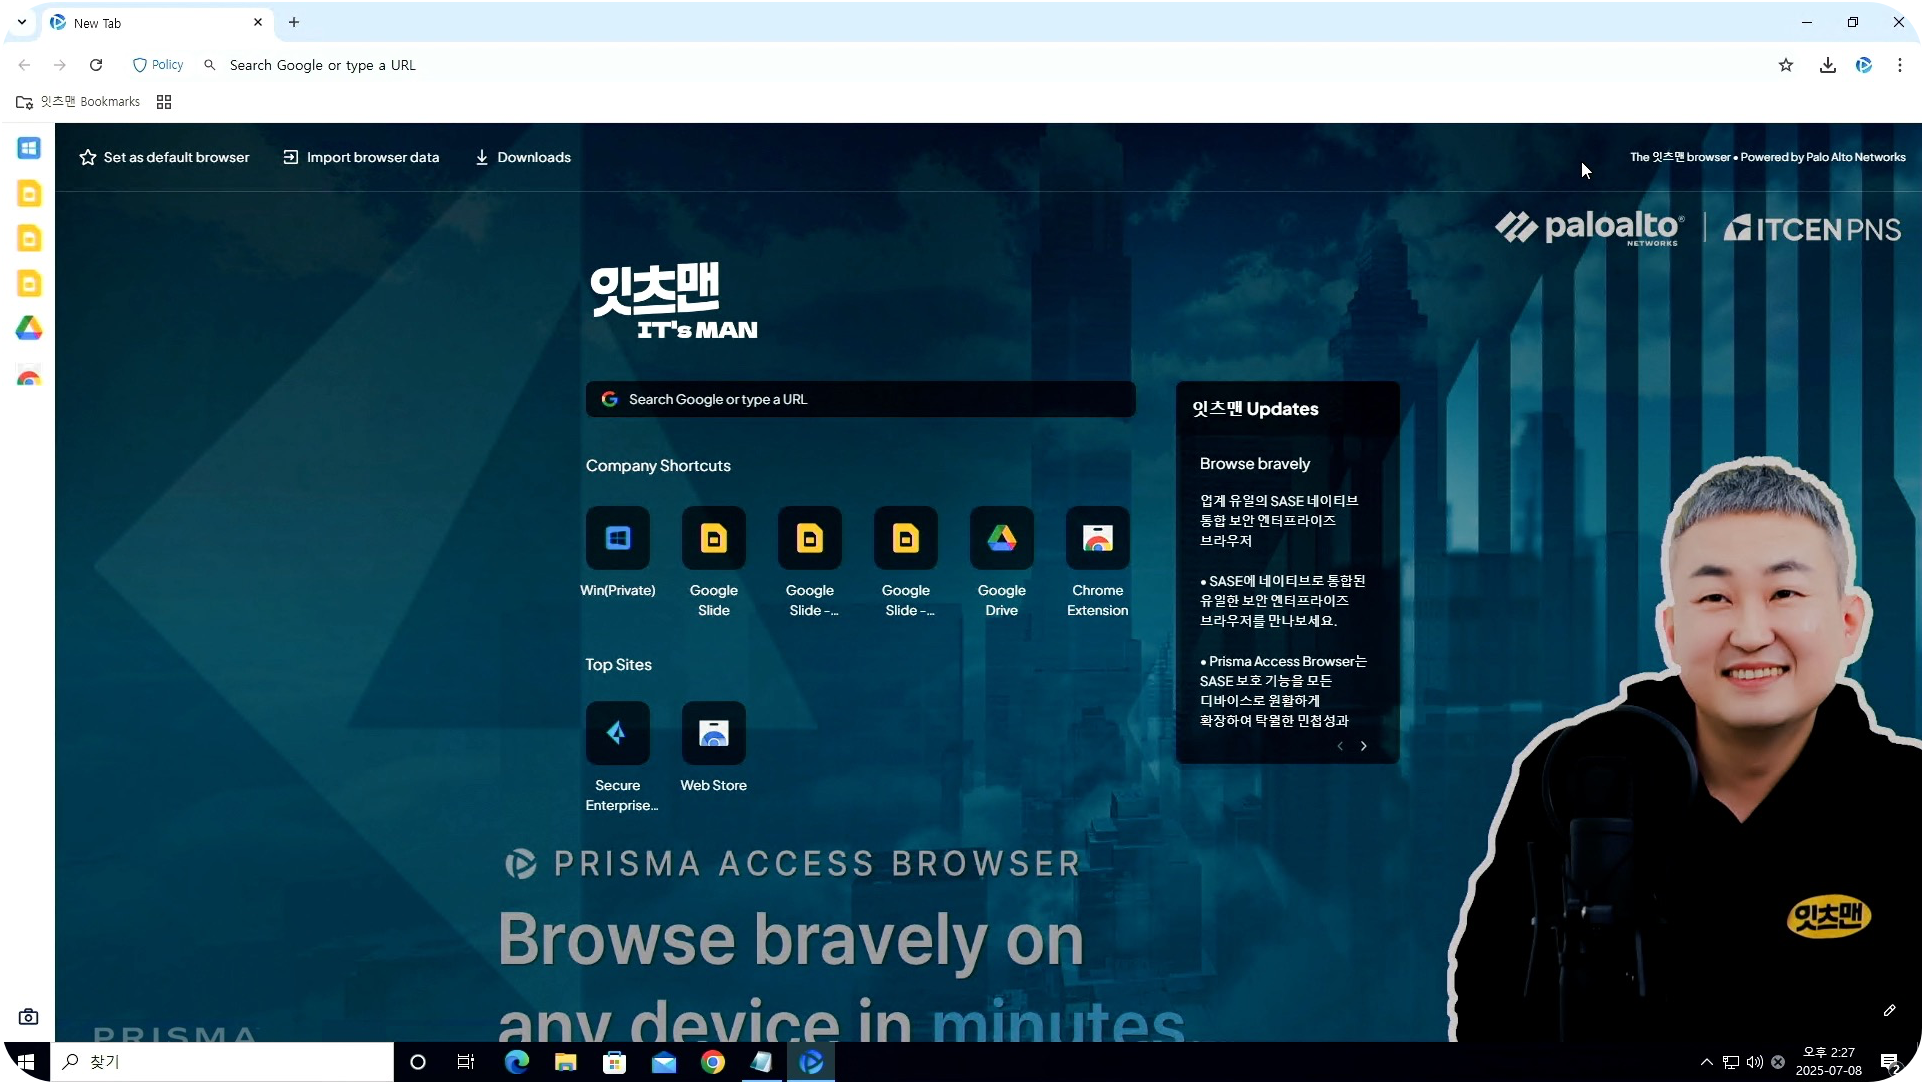The width and height of the screenshot is (1924, 1084).
Task: Launch Microsoft Edge from the taskbar
Action: click(x=517, y=1062)
